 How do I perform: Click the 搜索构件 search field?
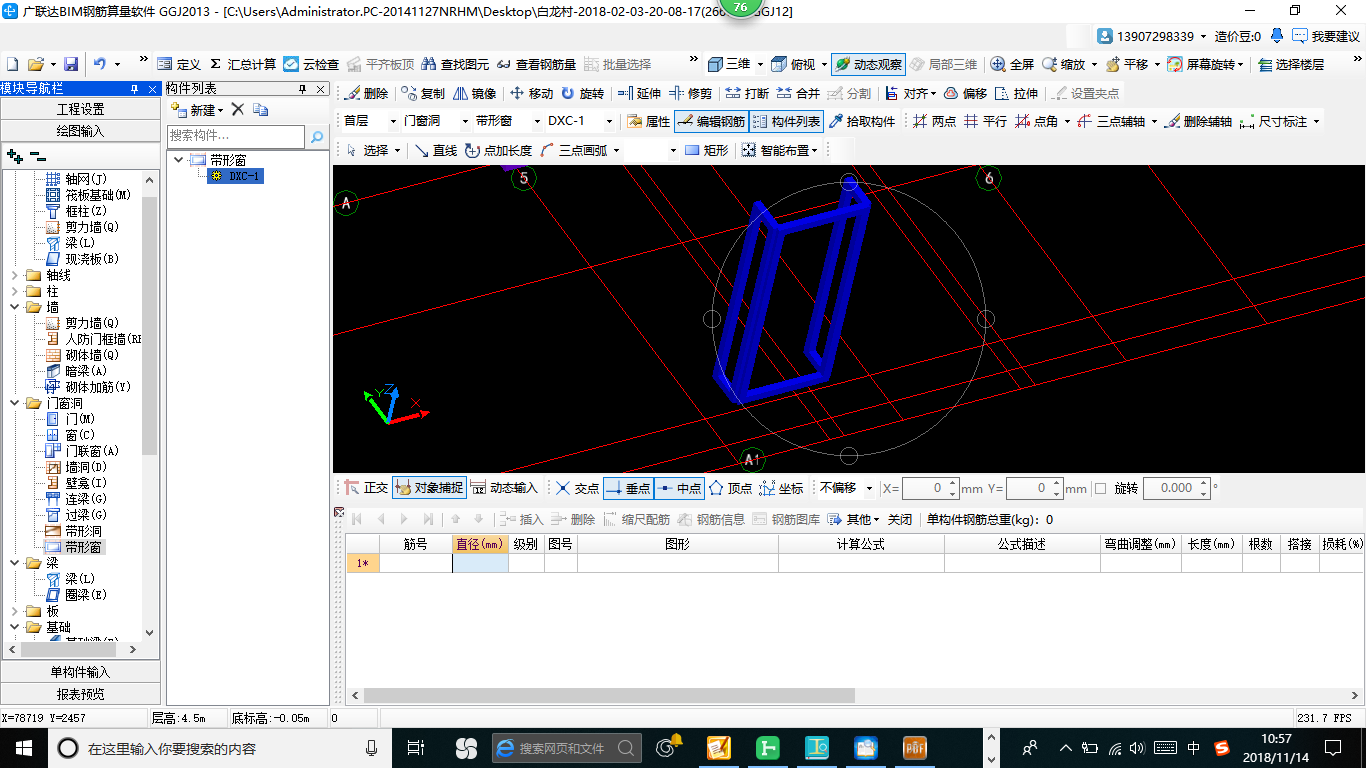point(235,135)
